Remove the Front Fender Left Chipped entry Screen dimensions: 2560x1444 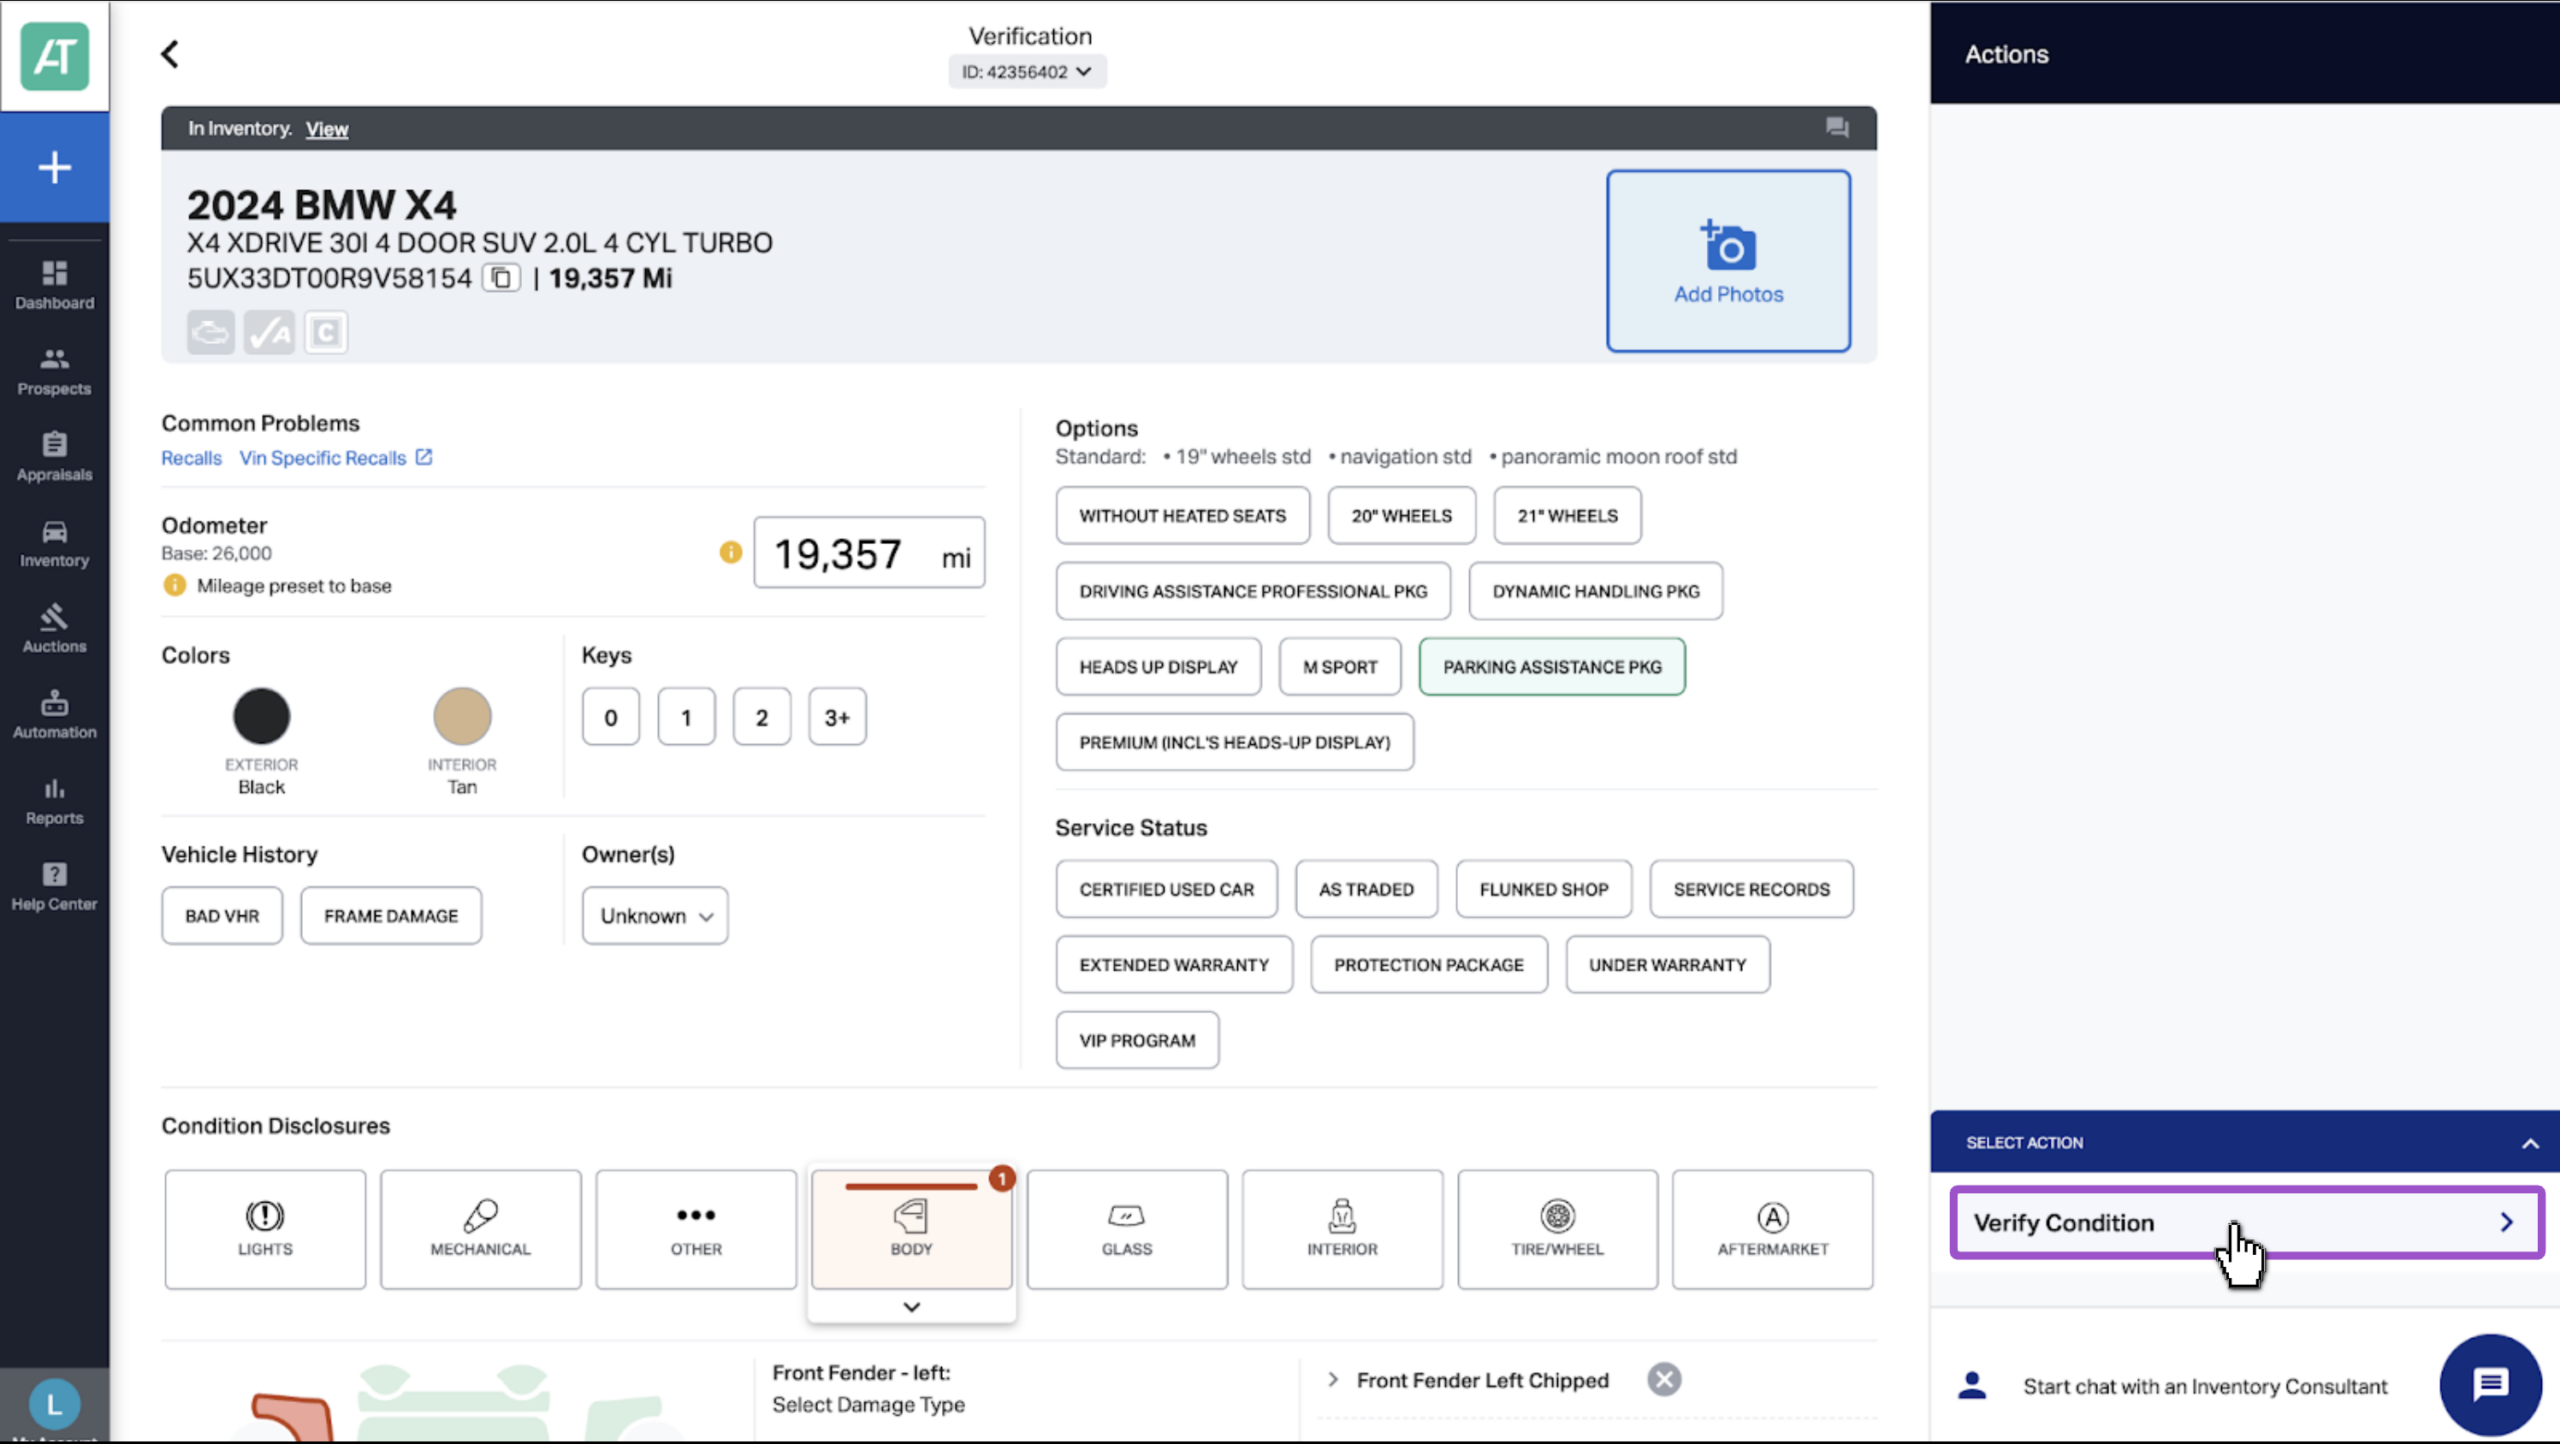[x=1664, y=1380]
